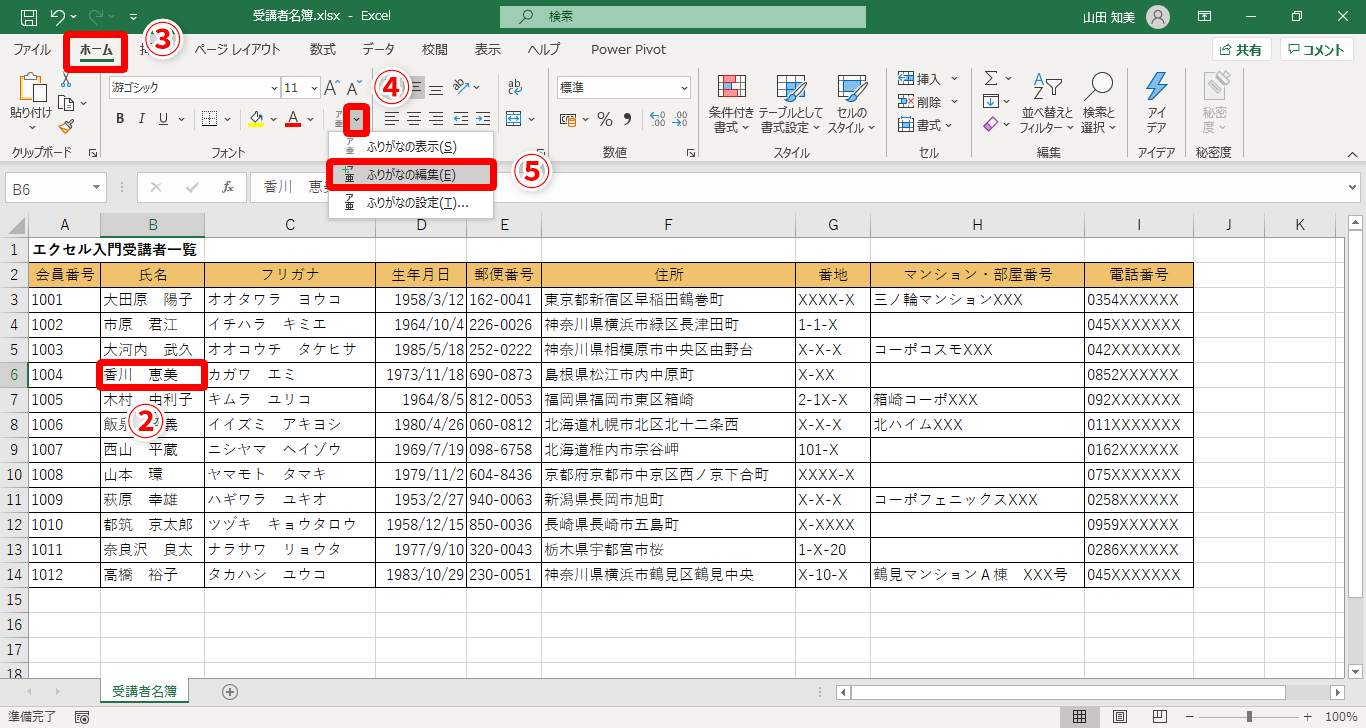Apply the yellow fill color

pos(256,119)
